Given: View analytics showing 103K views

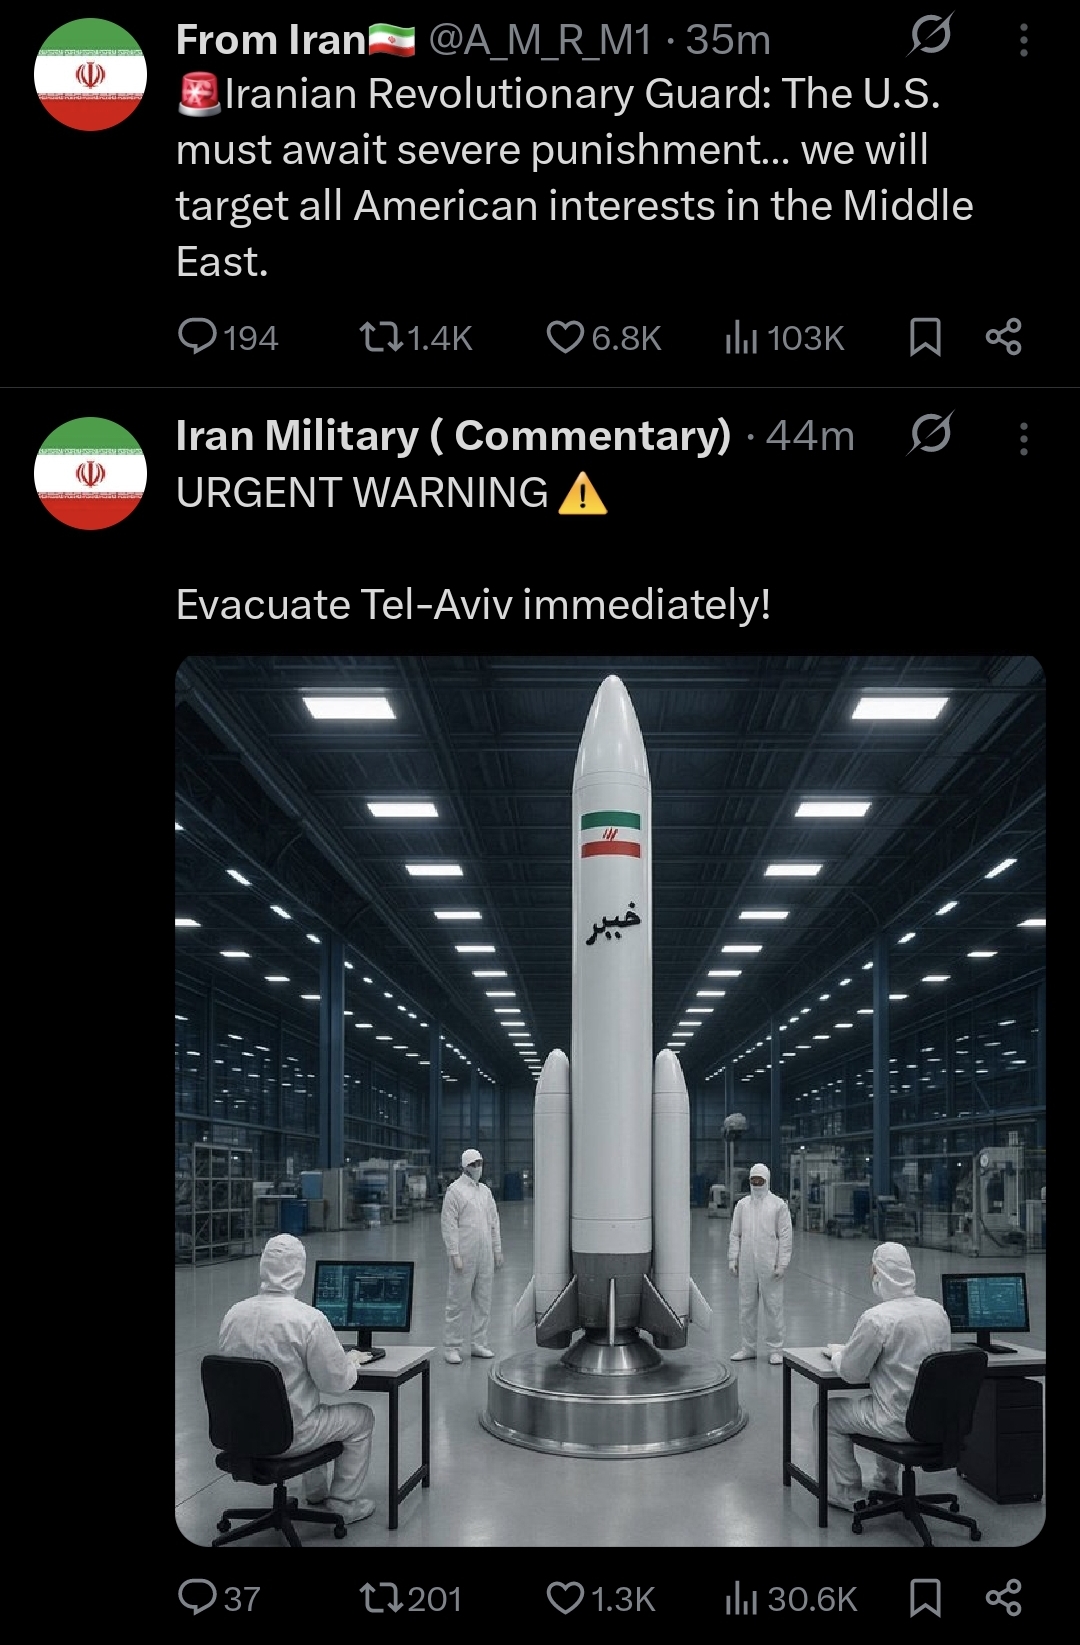Looking at the screenshot, I should click(x=784, y=338).
